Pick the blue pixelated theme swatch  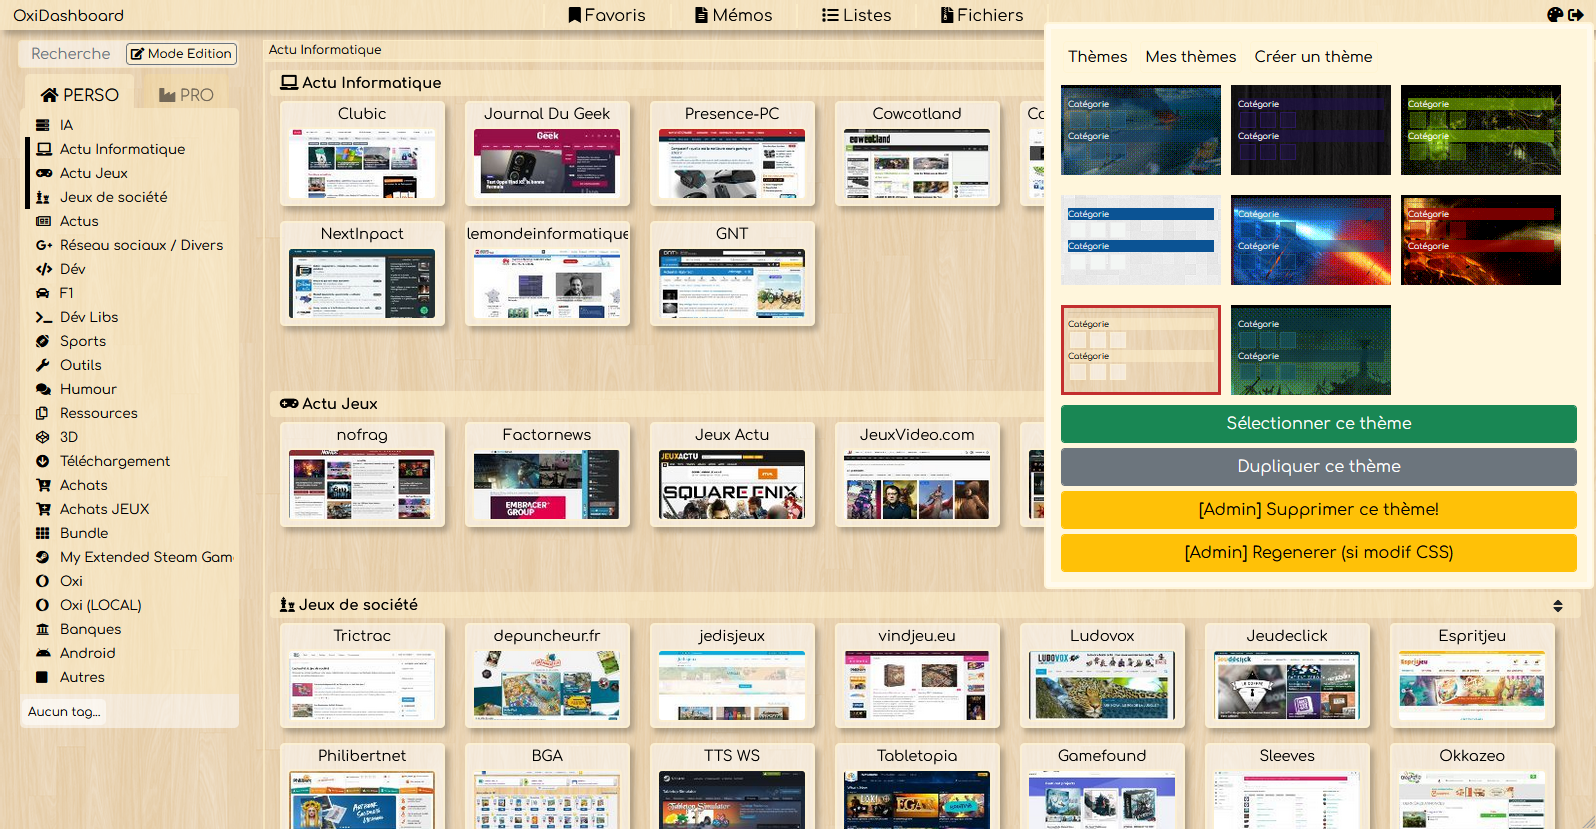pos(1141,130)
